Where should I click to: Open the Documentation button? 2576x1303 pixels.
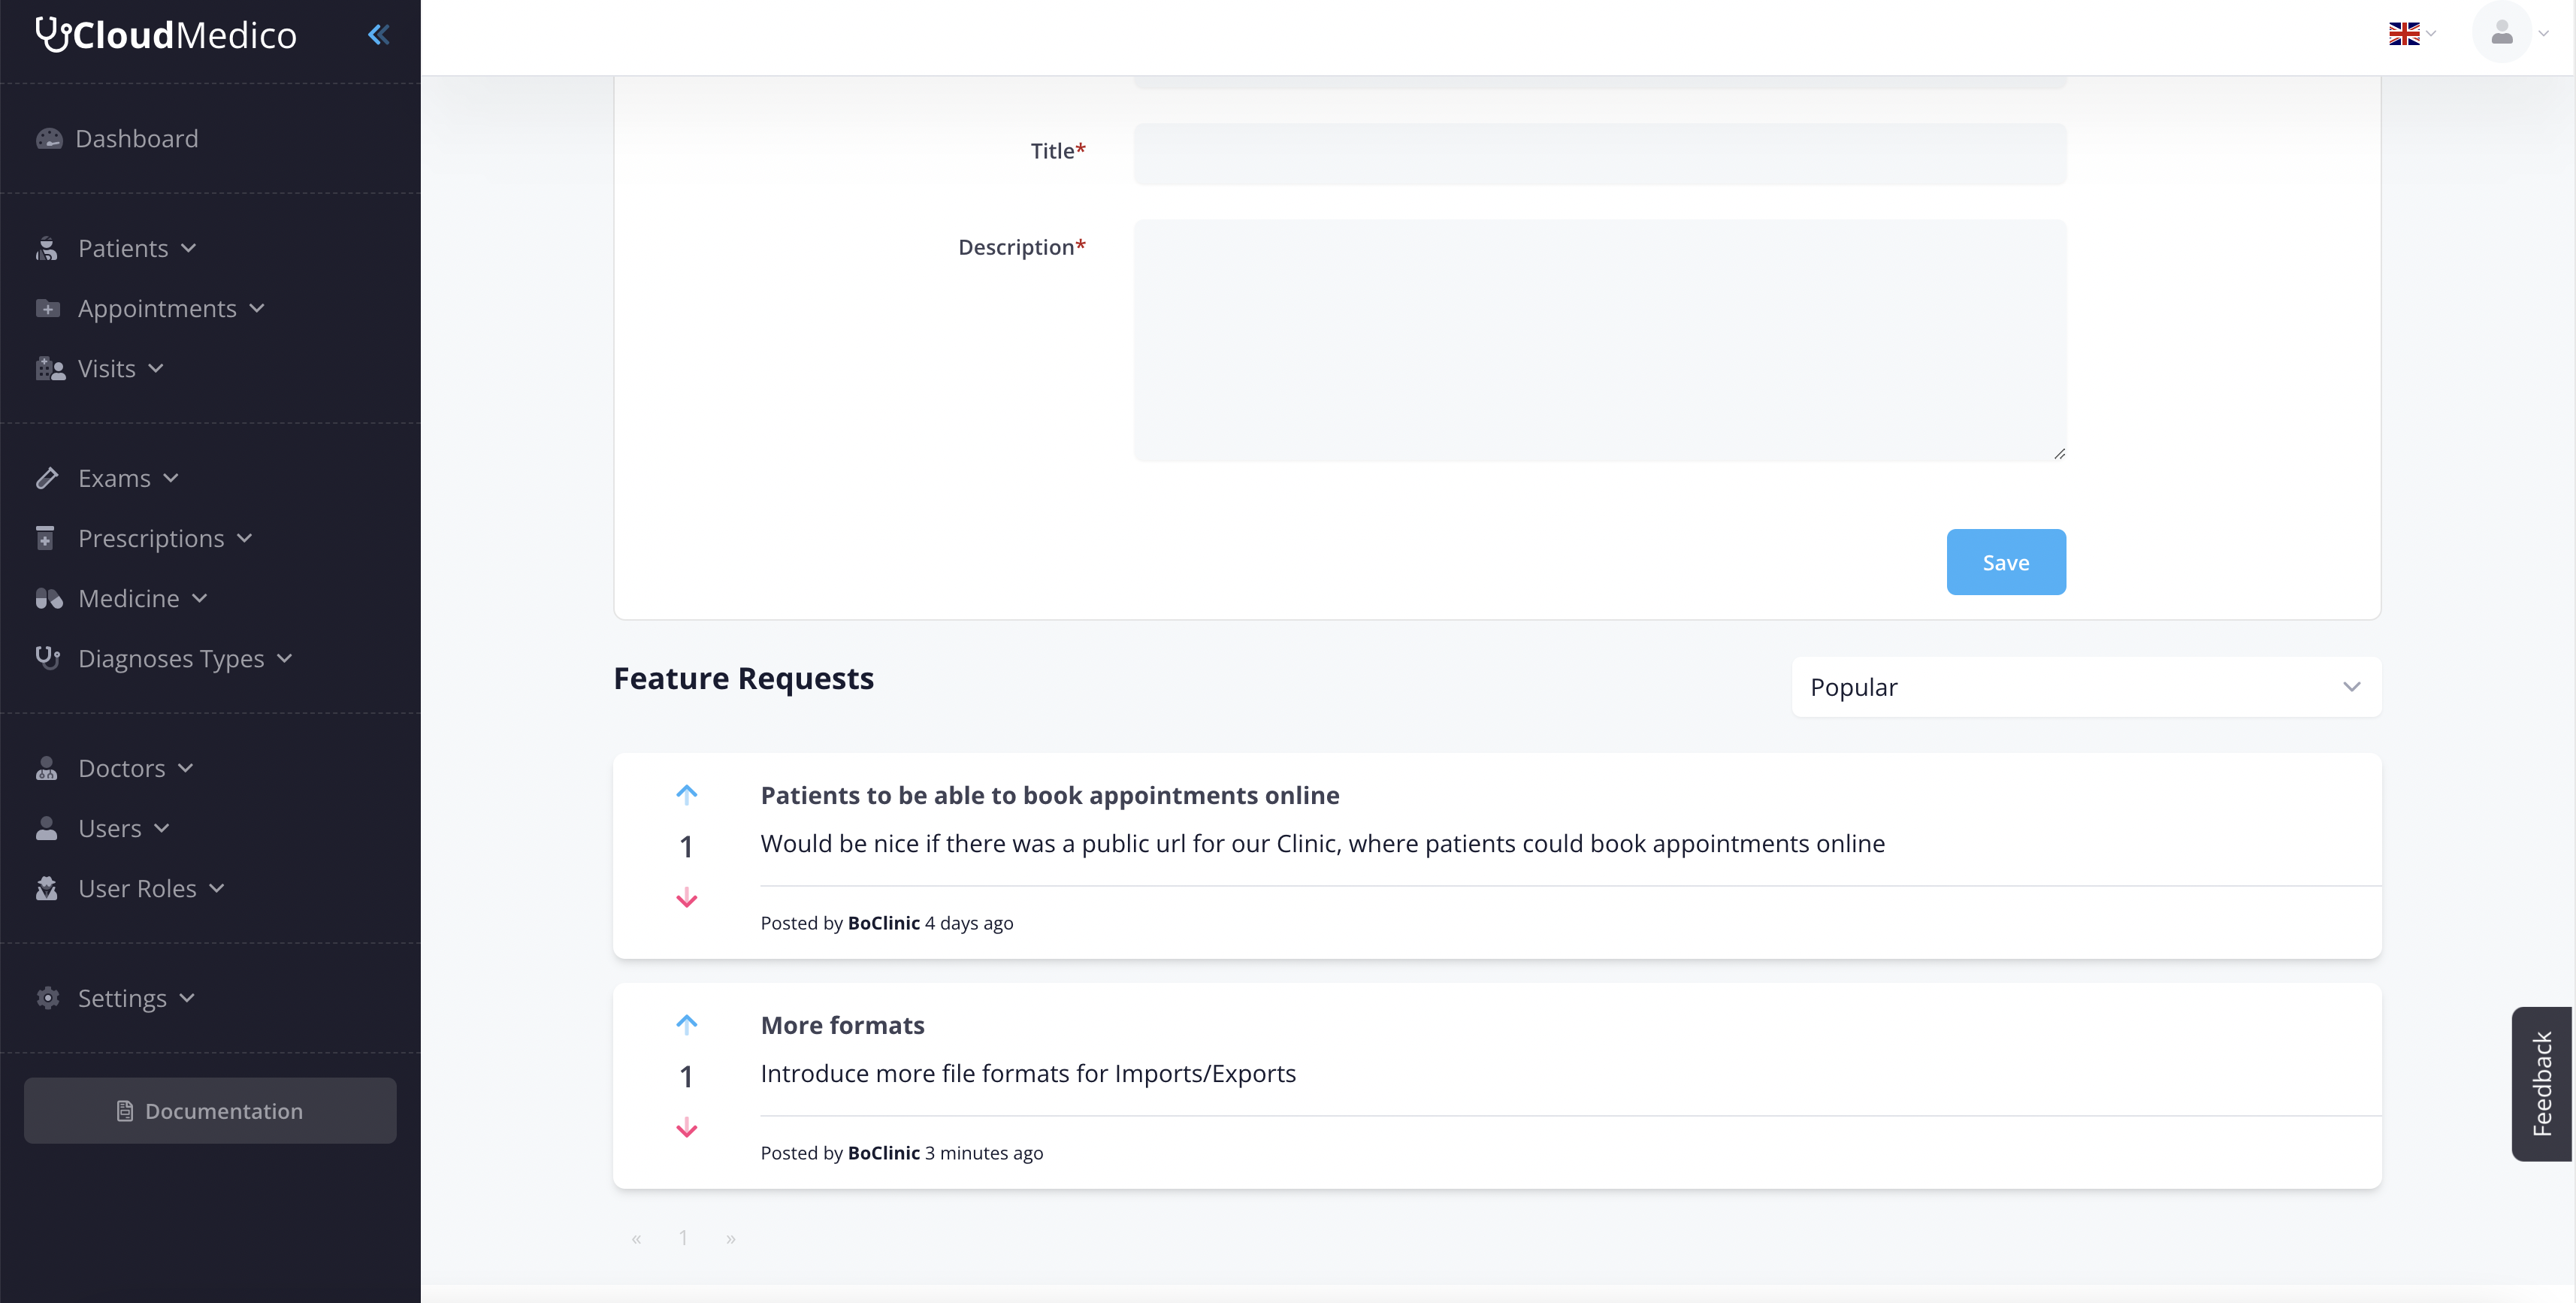210,1111
